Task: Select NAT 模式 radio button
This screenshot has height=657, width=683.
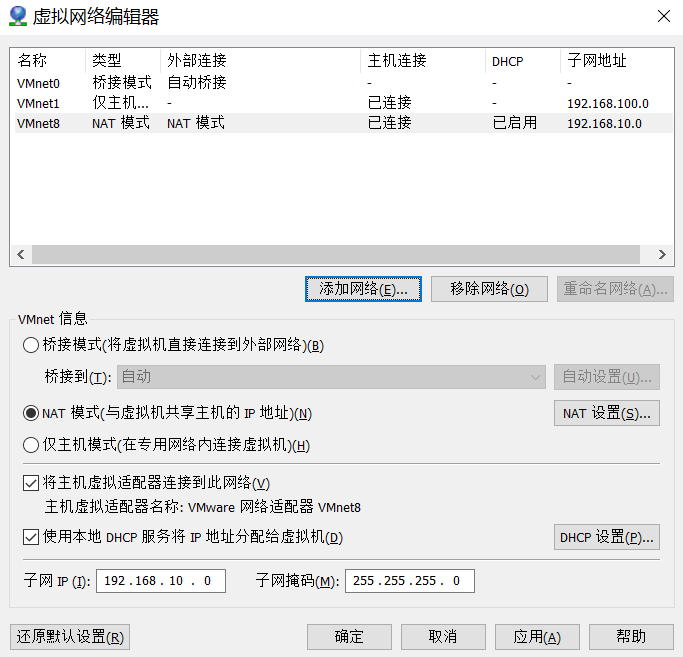Action: click(31, 413)
